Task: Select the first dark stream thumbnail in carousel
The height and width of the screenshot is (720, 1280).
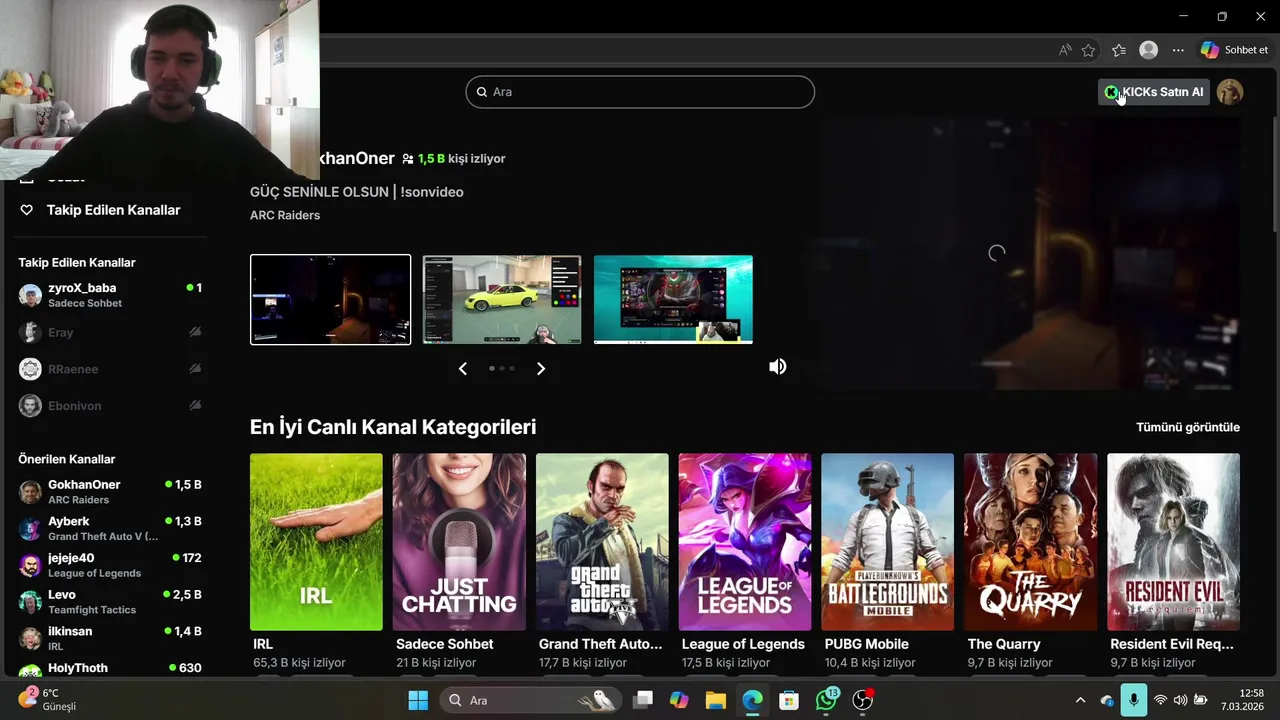Action: 330,299
